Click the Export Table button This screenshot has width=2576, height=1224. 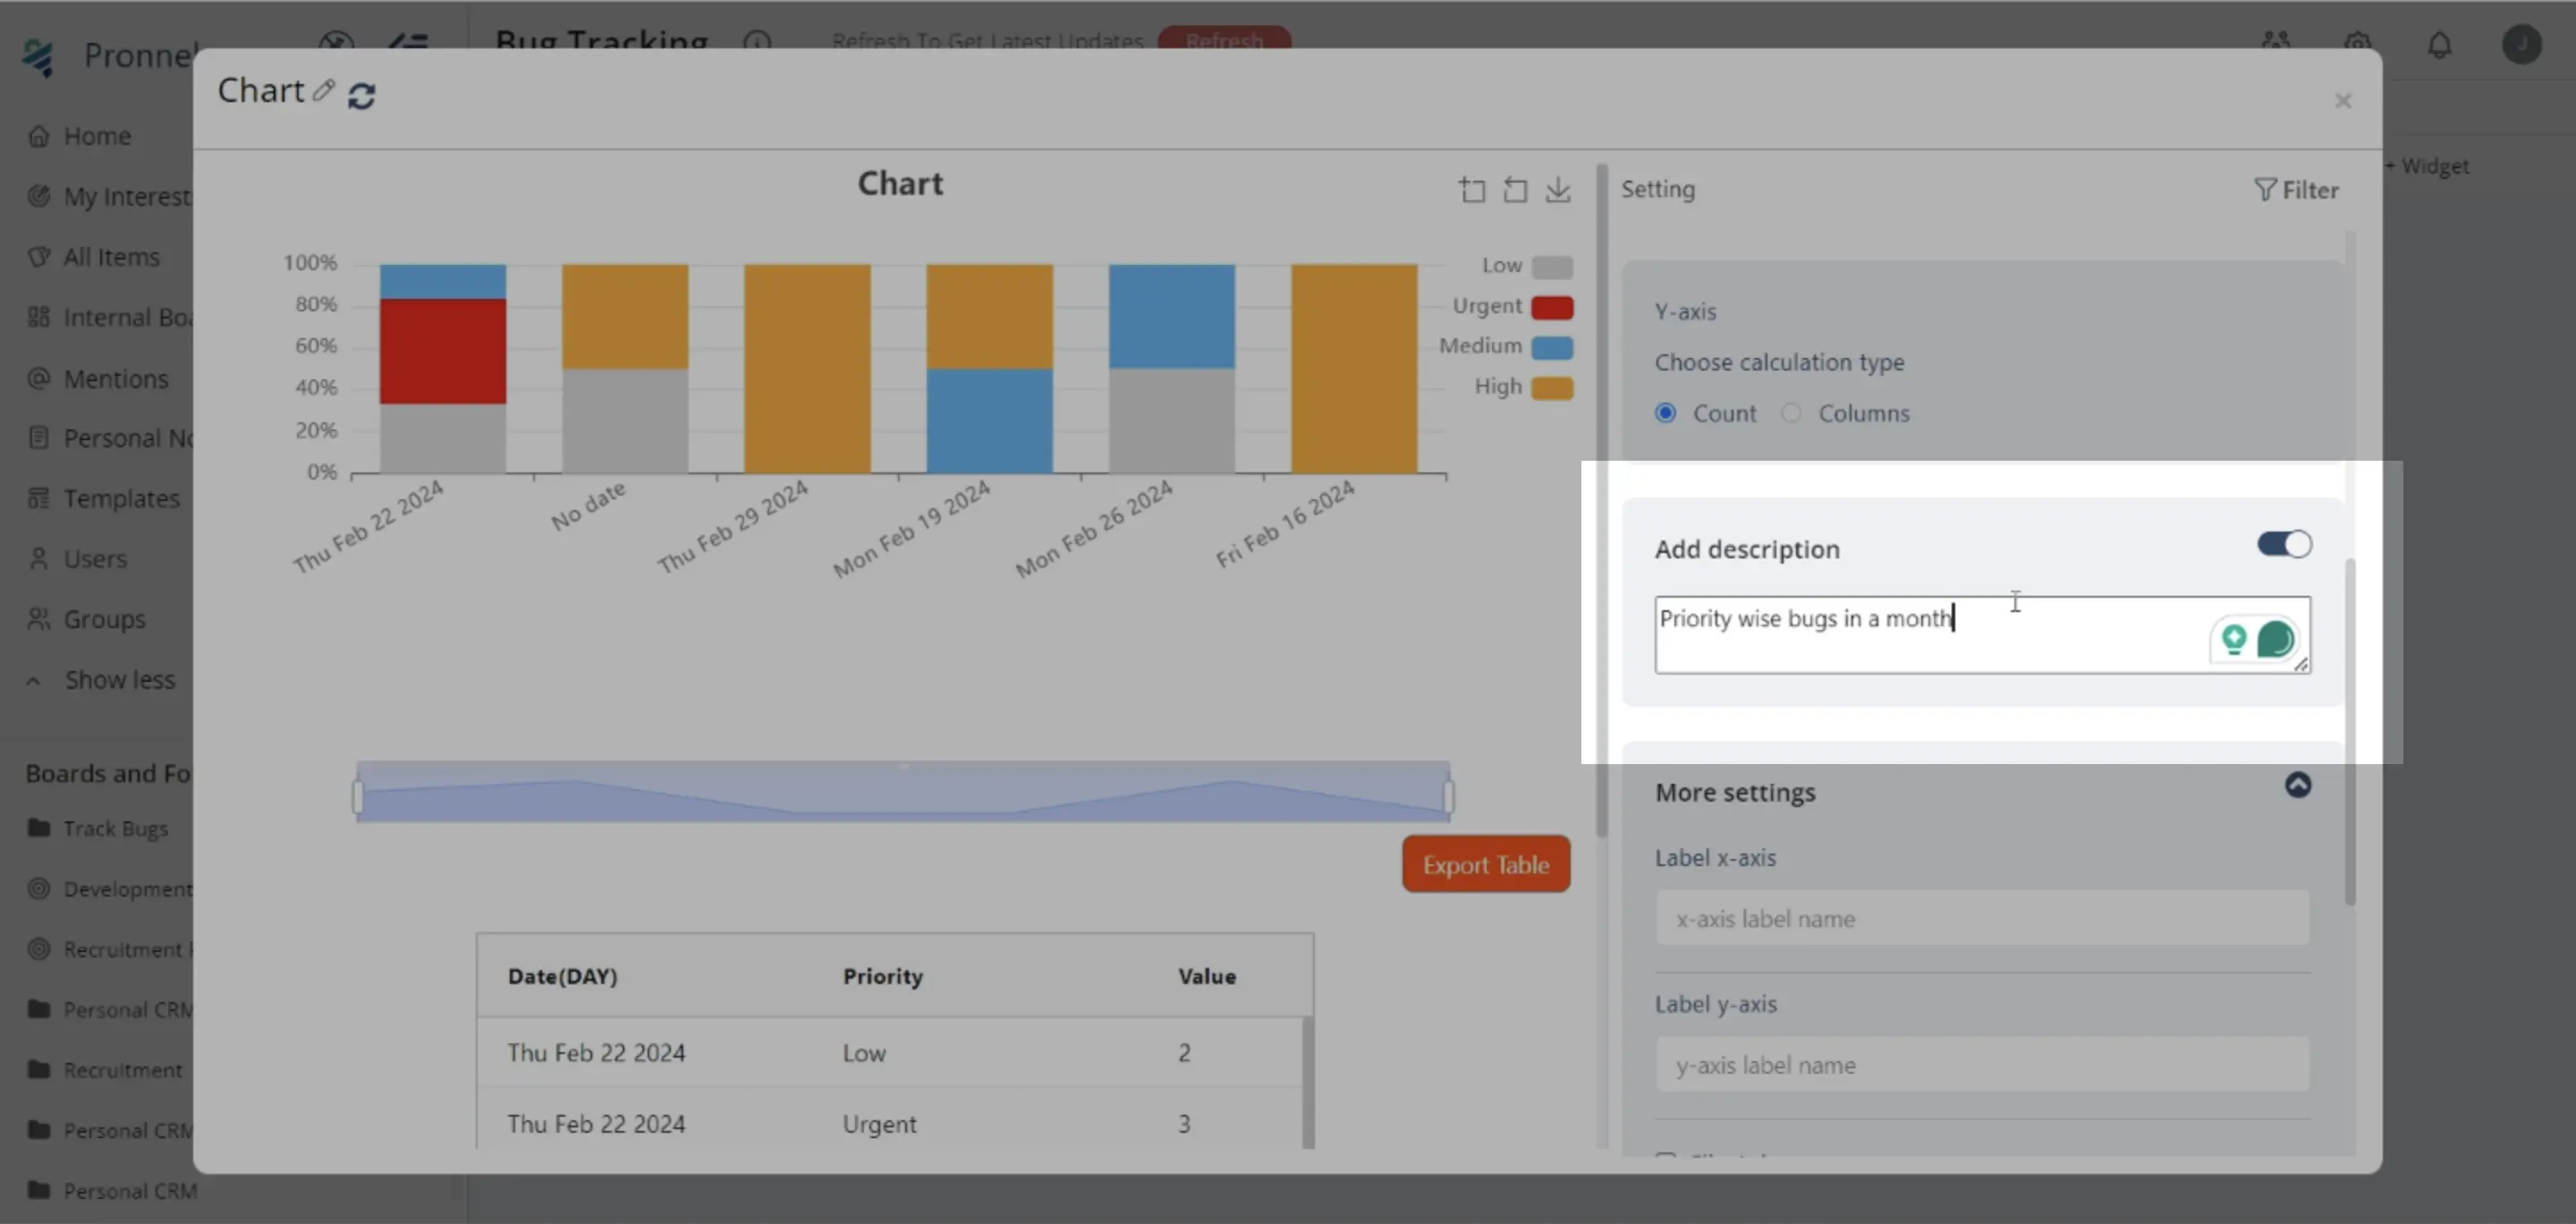(x=1486, y=864)
